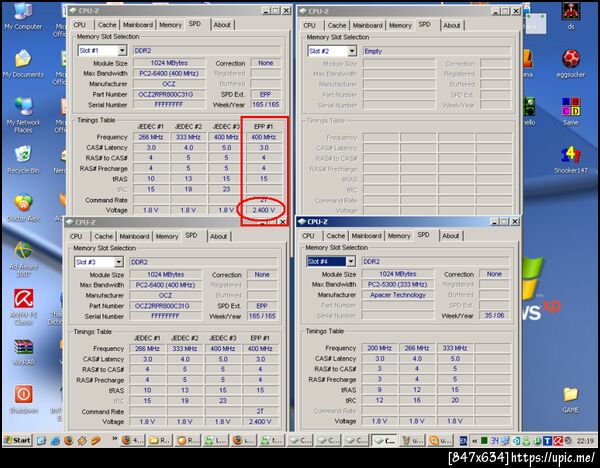Select the Snooker147 desktop icon
The width and height of the screenshot is (600, 468).
pos(571,160)
